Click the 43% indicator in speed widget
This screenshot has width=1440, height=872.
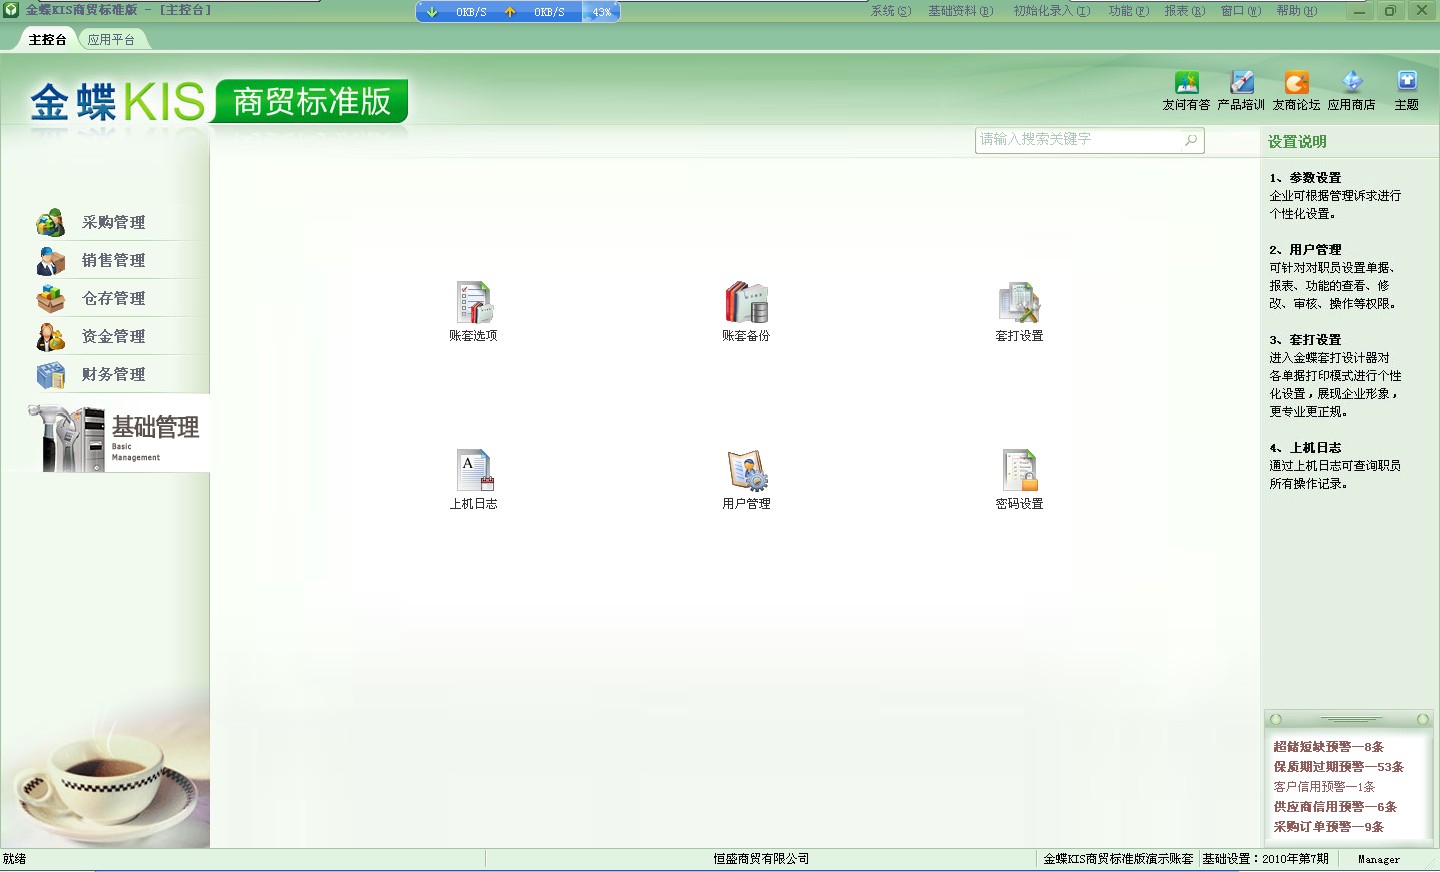pos(602,12)
